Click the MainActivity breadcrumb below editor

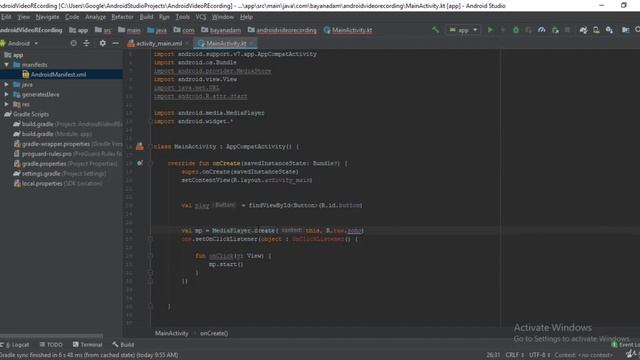(171, 333)
